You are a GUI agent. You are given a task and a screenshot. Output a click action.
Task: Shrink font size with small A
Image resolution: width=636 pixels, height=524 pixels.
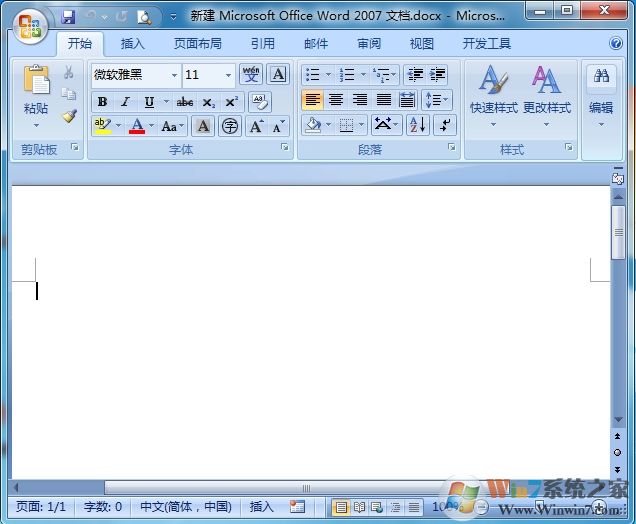coord(278,127)
